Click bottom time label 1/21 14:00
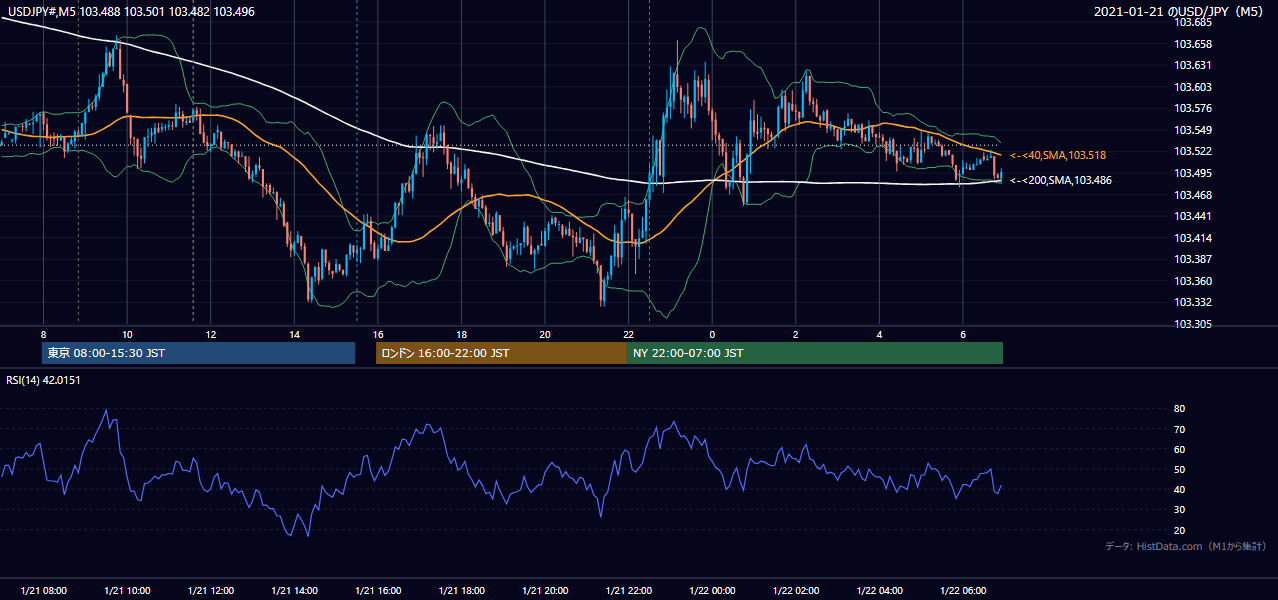The width and height of the screenshot is (1278, 600). pyautogui.click(x=294, y=591)
